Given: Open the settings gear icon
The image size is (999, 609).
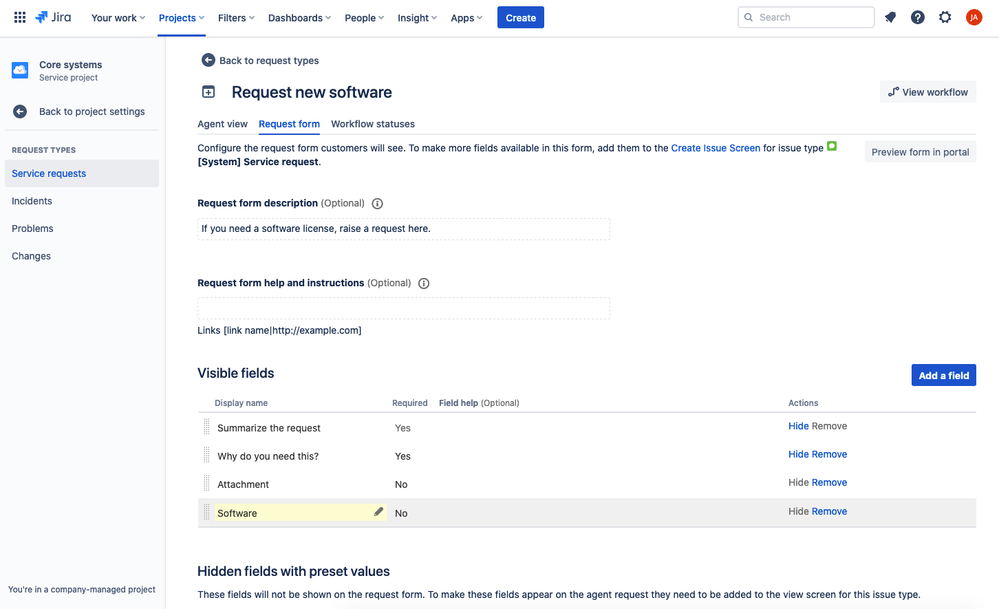Looking at the screenshot, I should click(x=945, y=17).
